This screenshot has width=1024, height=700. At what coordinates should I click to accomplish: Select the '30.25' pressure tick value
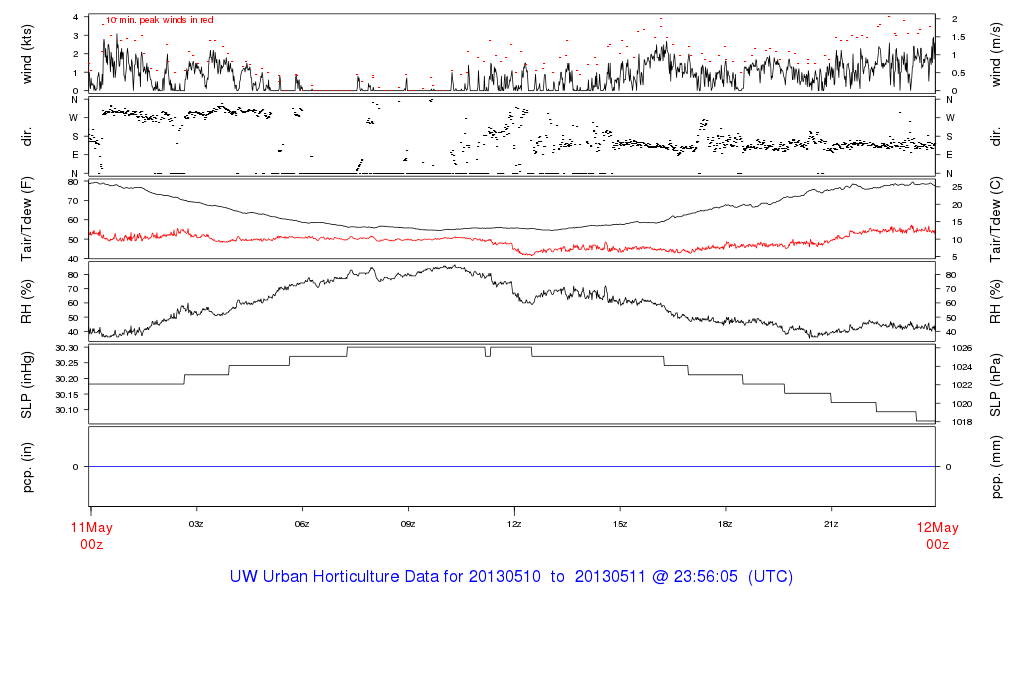[67, 363]
